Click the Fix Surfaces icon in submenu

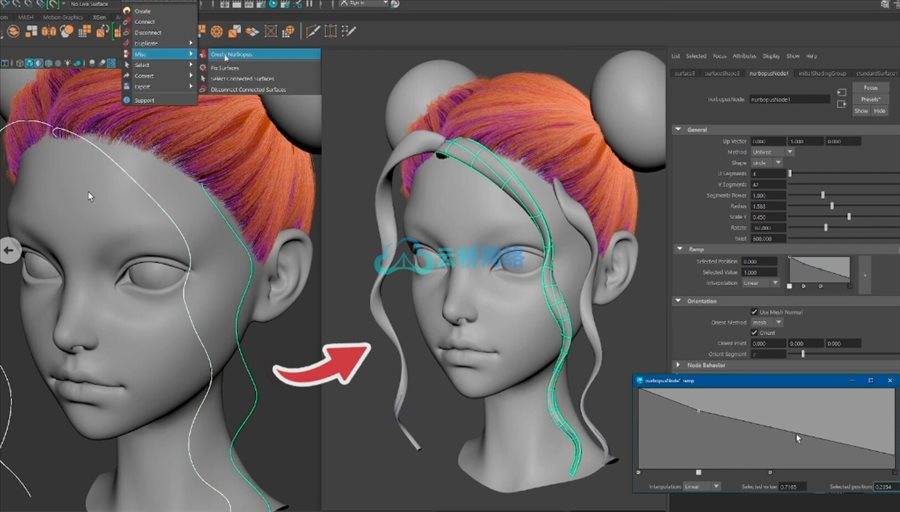(x=203, y=66)
